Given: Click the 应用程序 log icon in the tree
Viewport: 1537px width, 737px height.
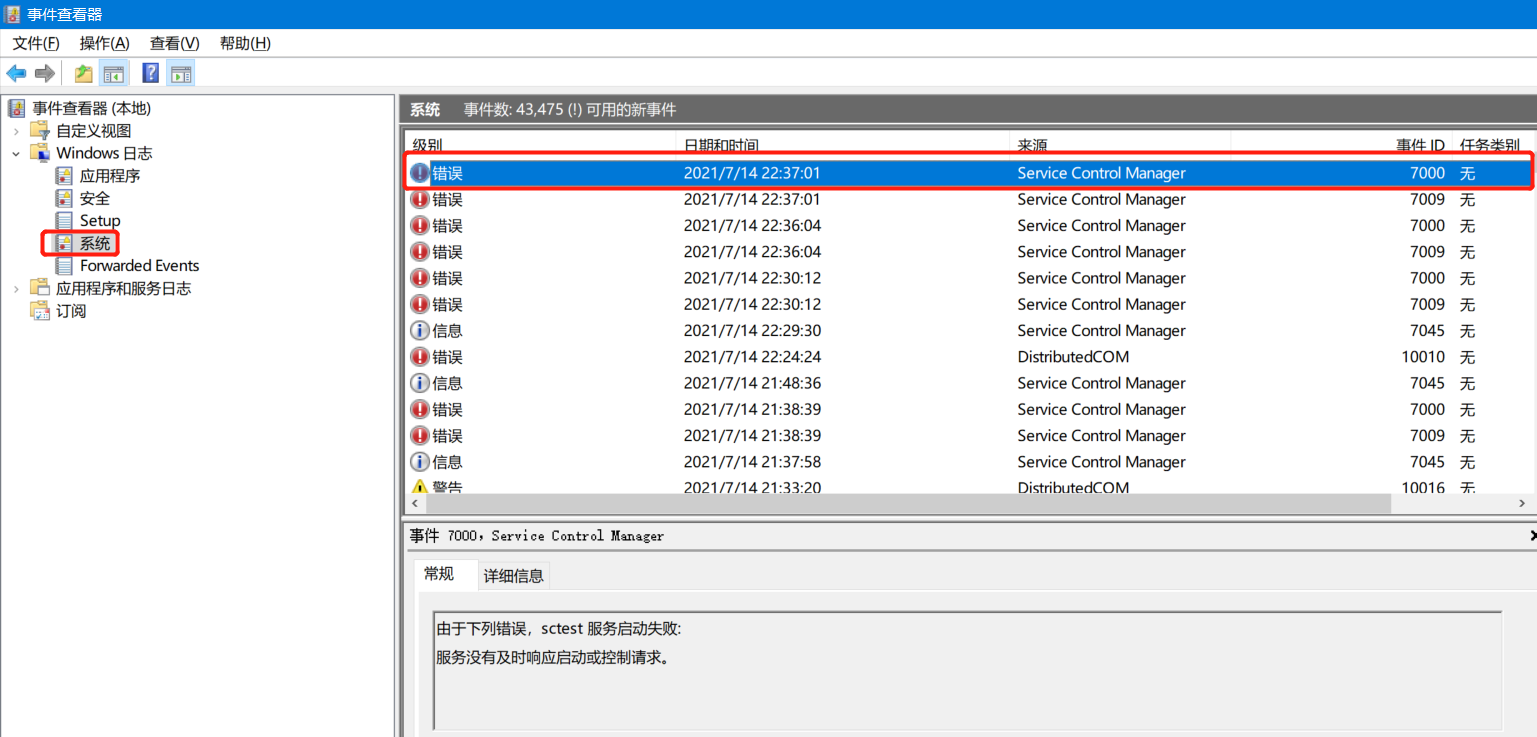Looking at the screenshot, I should coord(64,176).
